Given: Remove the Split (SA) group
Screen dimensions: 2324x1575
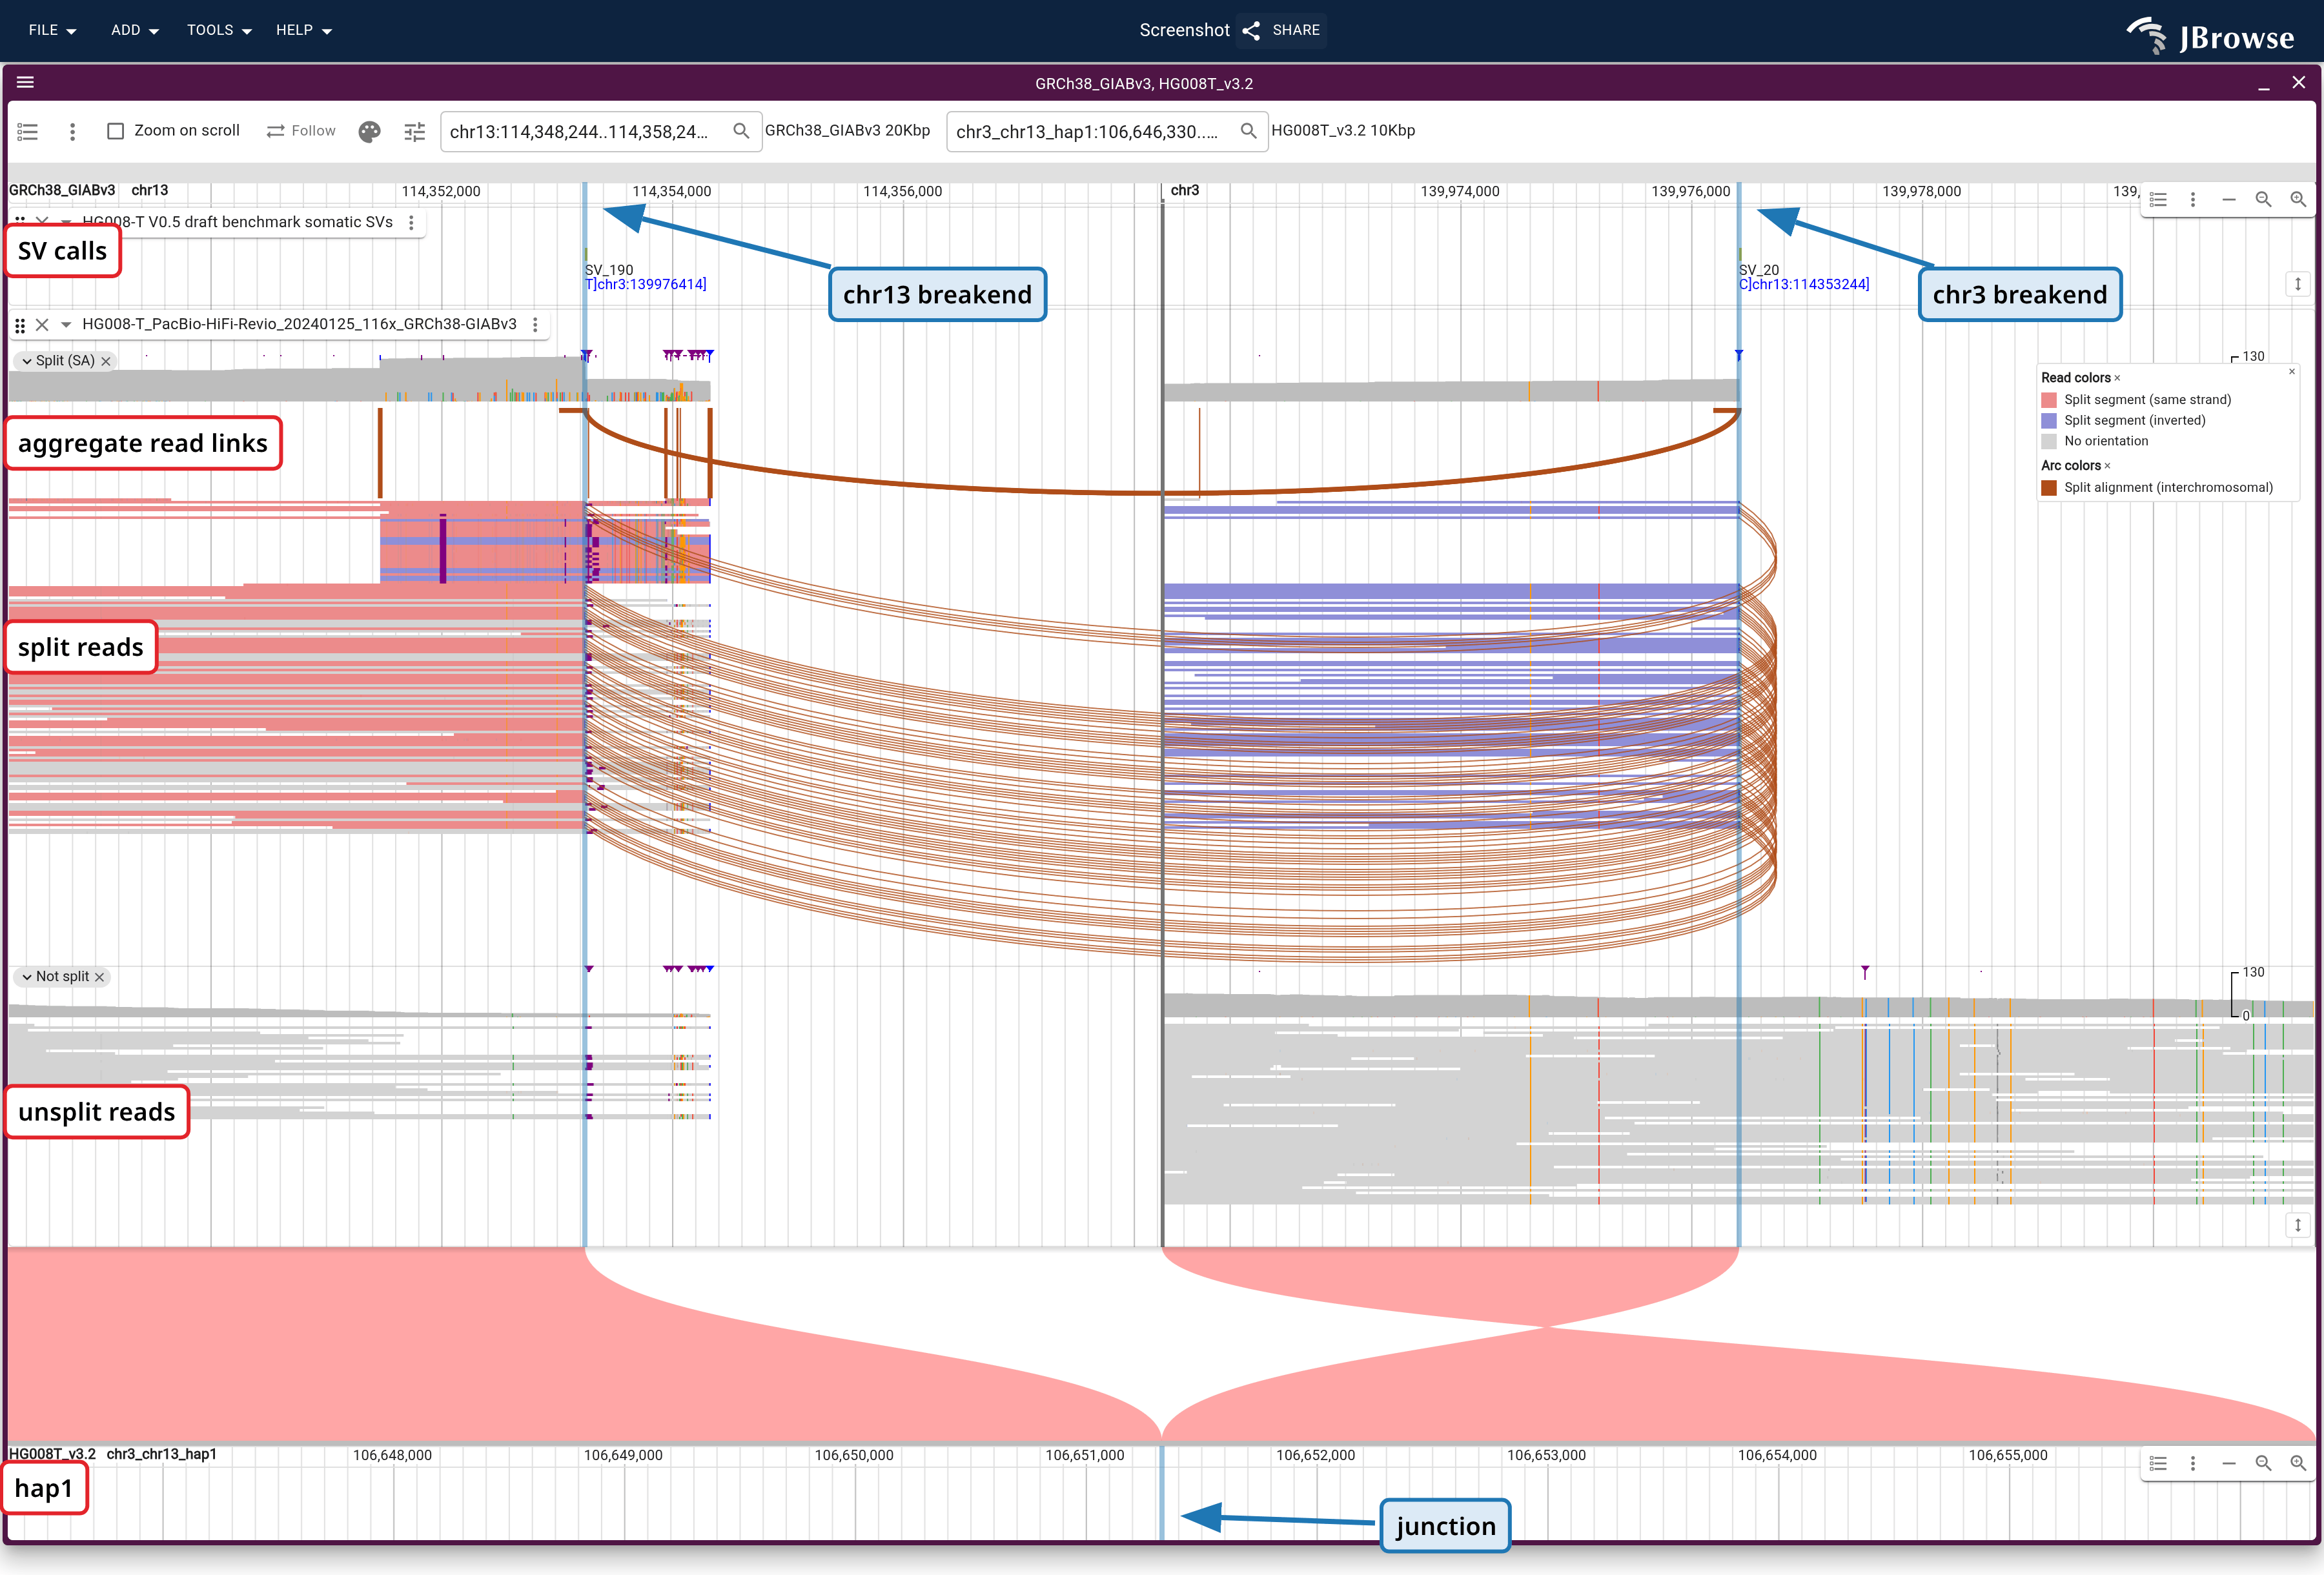Looking at the screenshot, I should point(106,361).
